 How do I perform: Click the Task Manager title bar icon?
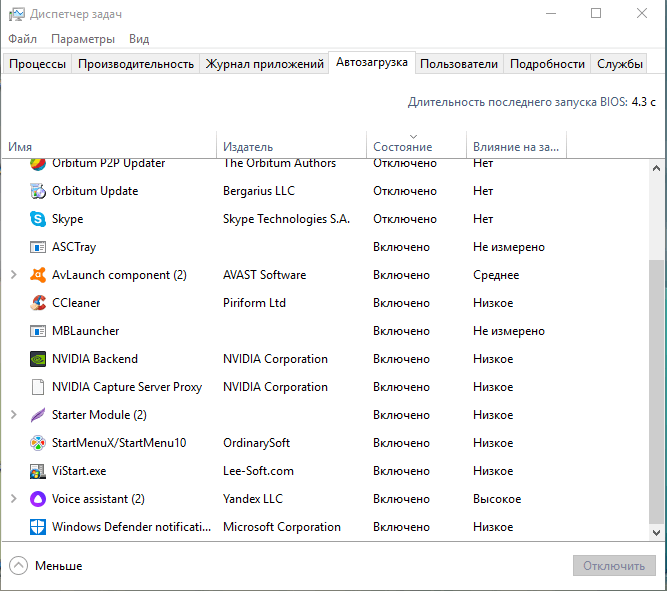click(17, 14)
